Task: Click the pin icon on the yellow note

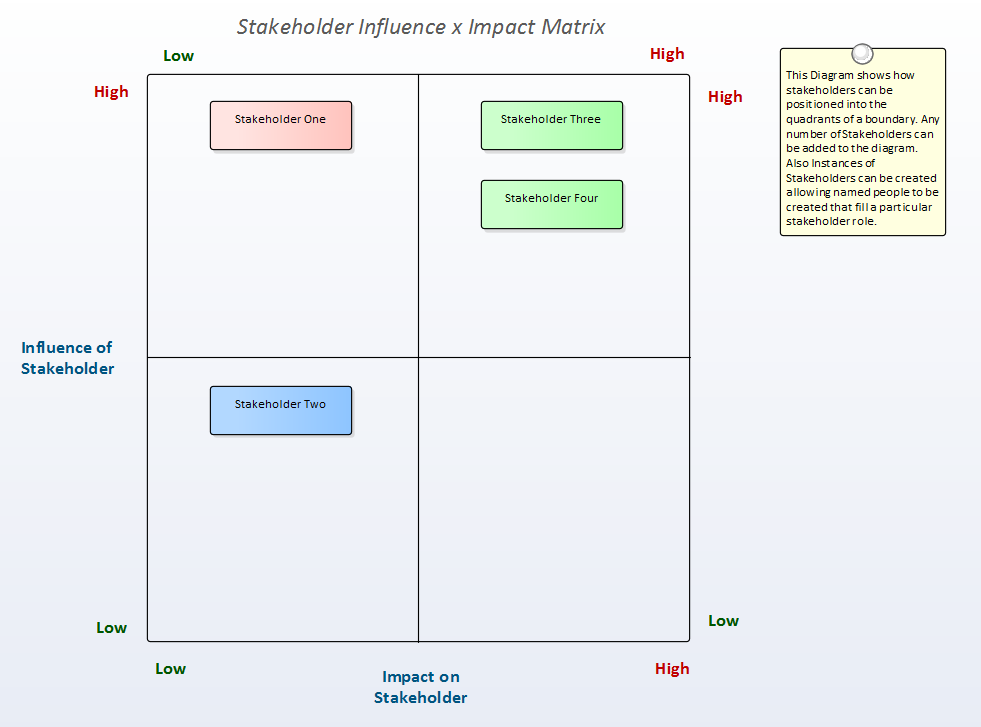Action: click(x=862, y=54)
